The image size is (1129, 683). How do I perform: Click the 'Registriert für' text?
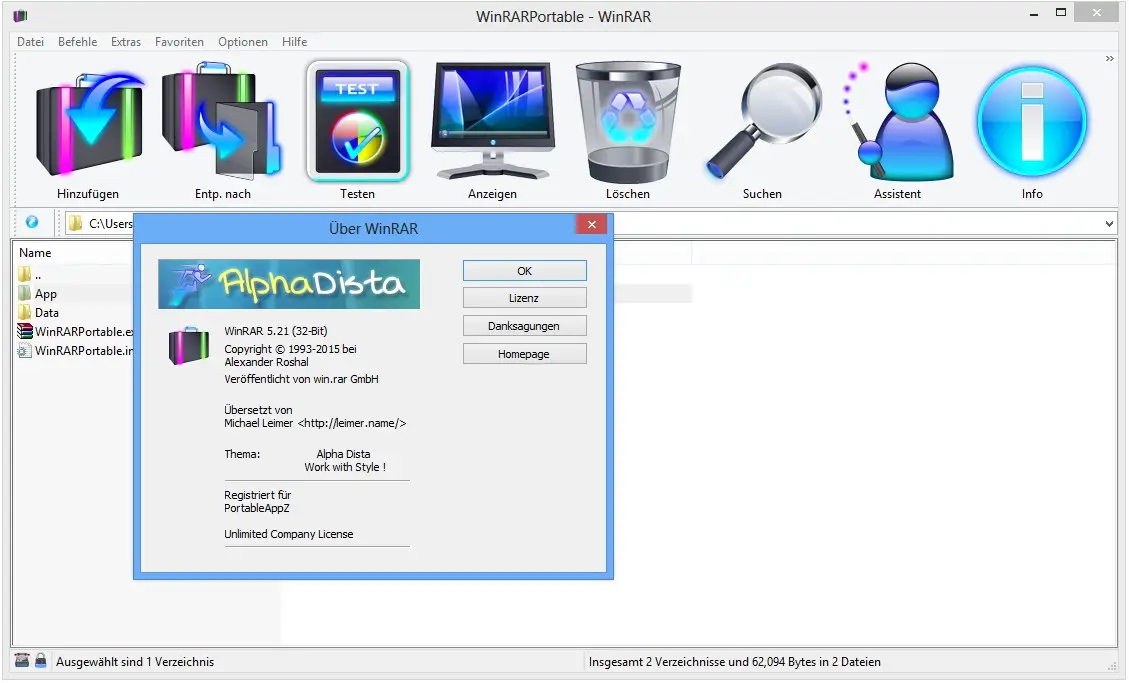tap(258, 495)
